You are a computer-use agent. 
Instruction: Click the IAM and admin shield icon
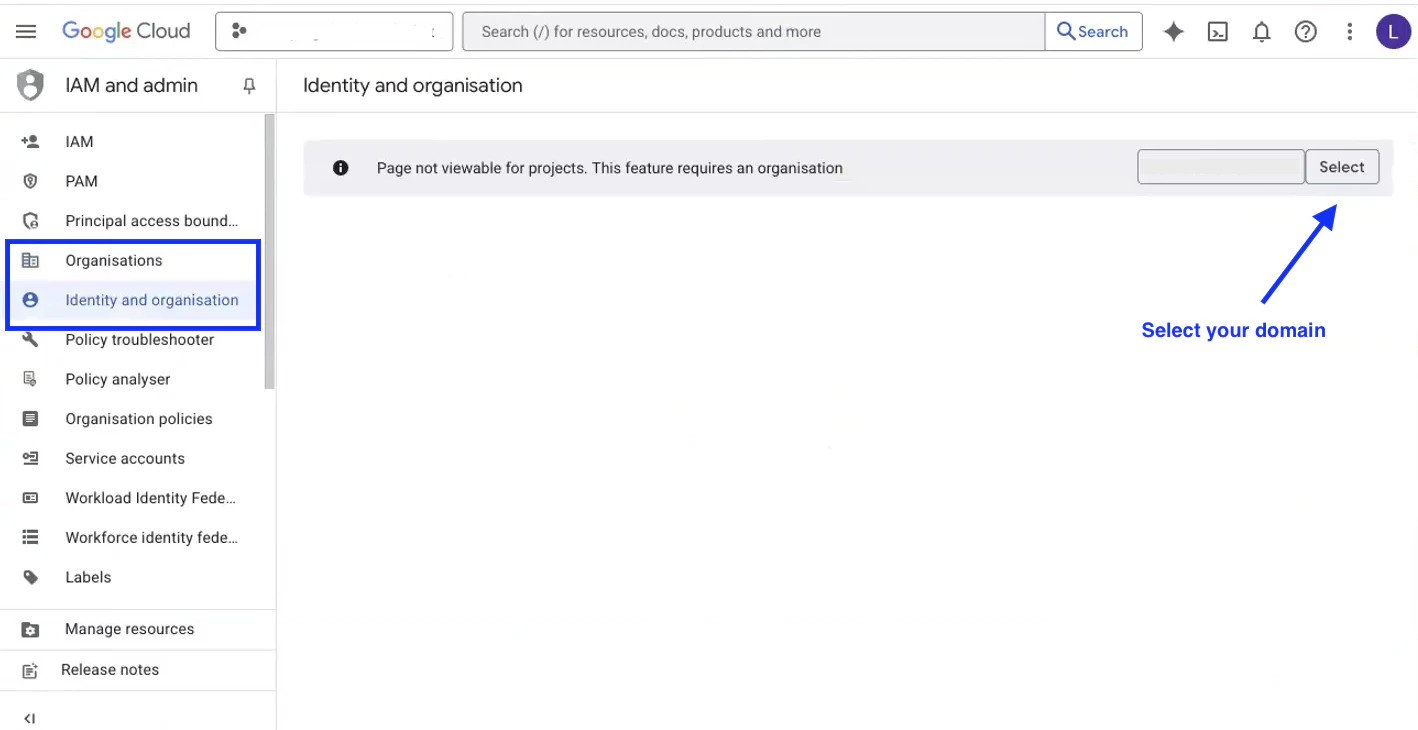tap(31, 85)
